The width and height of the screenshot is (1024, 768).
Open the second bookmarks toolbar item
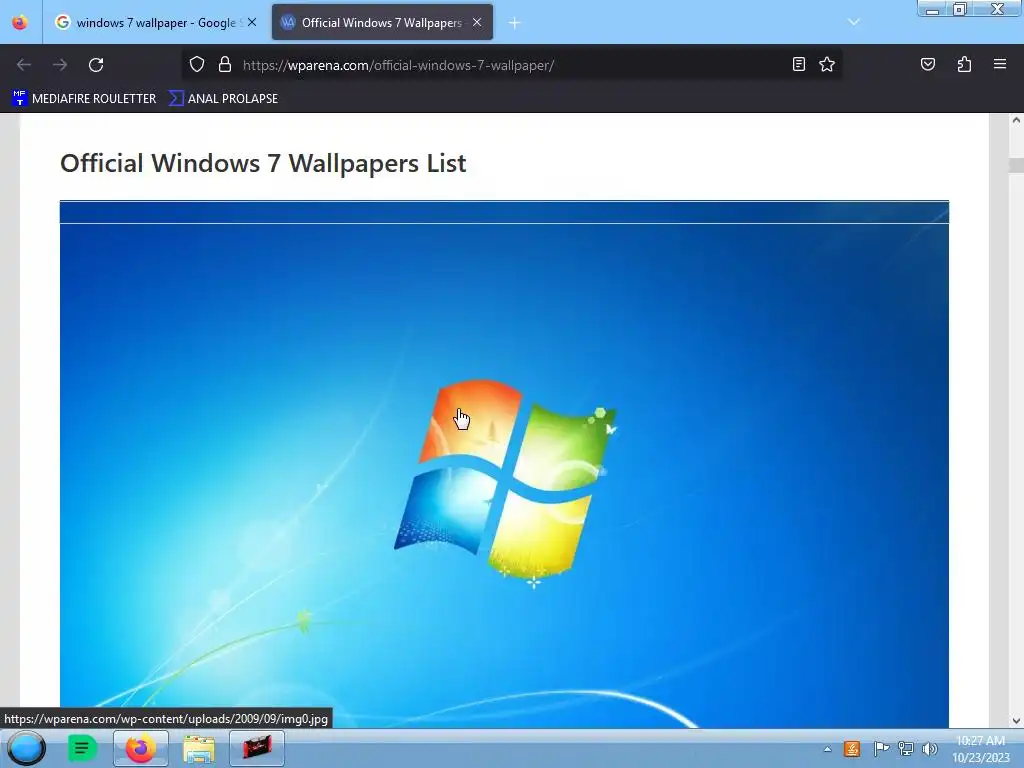coord(224,99)
